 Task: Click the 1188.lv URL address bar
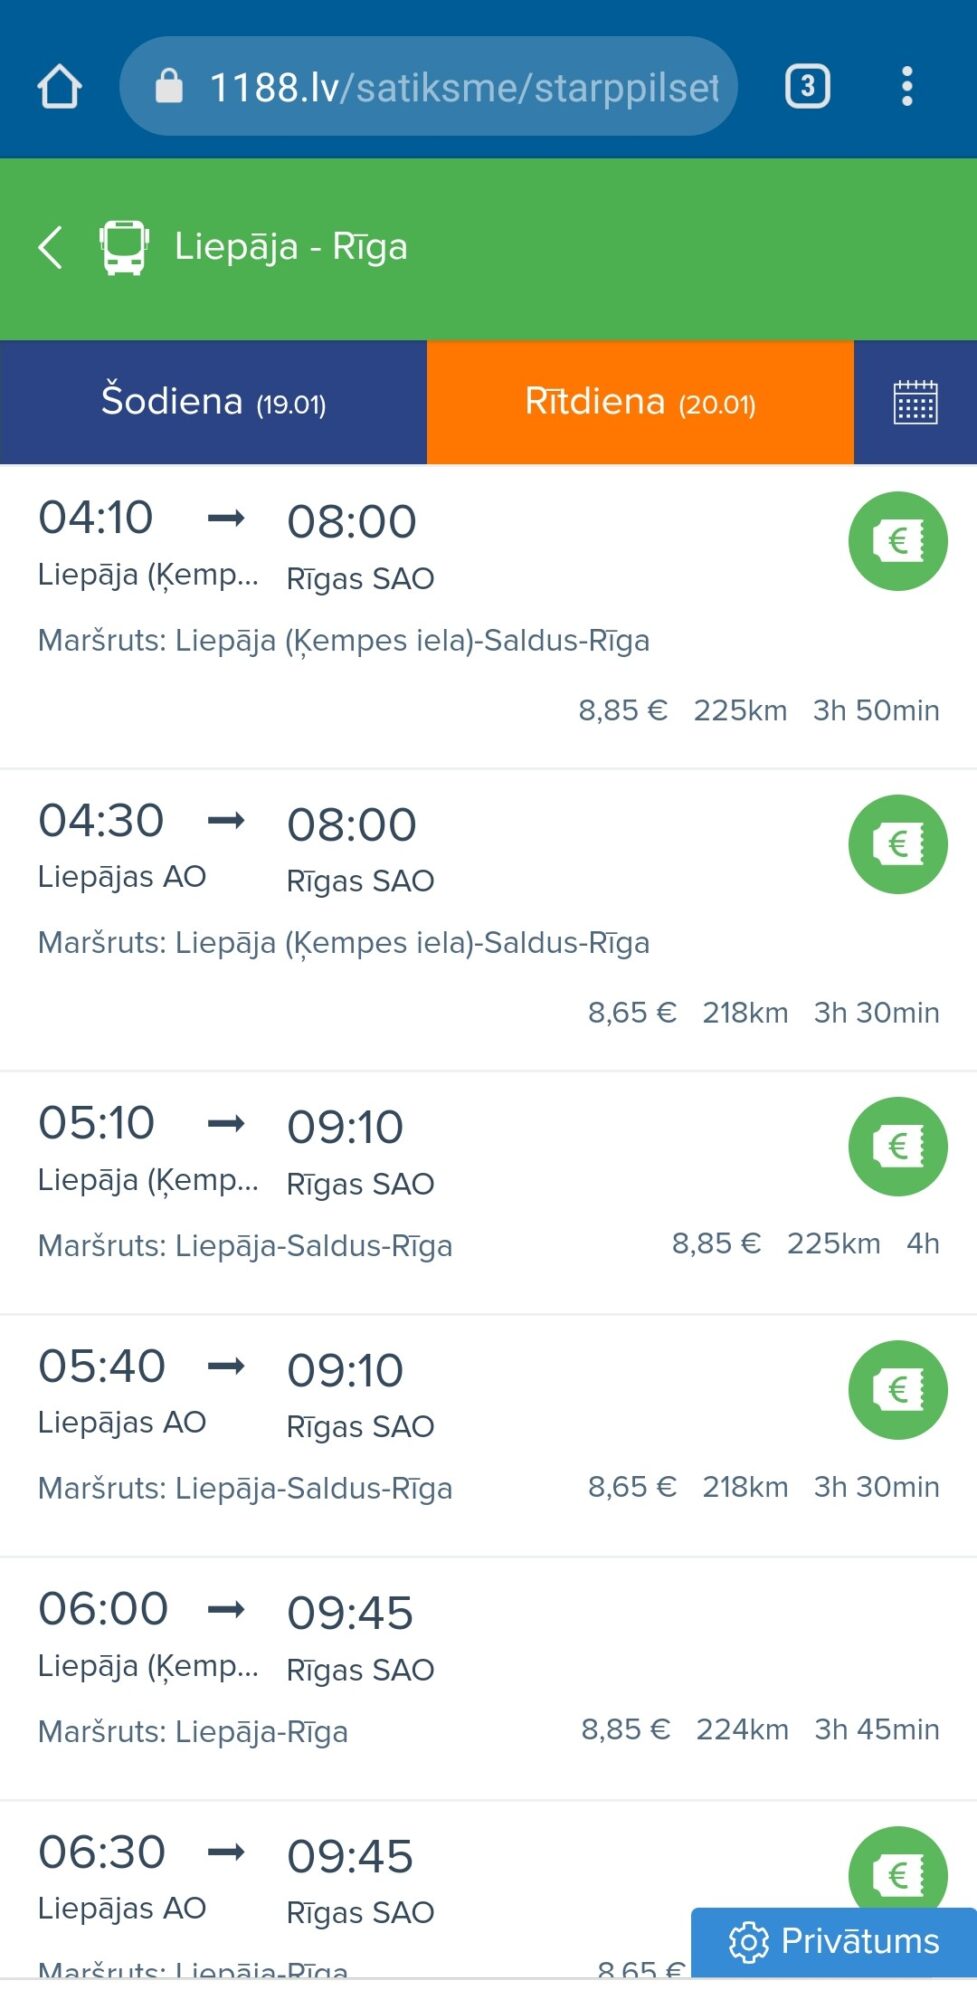click(x=429, y=86)
